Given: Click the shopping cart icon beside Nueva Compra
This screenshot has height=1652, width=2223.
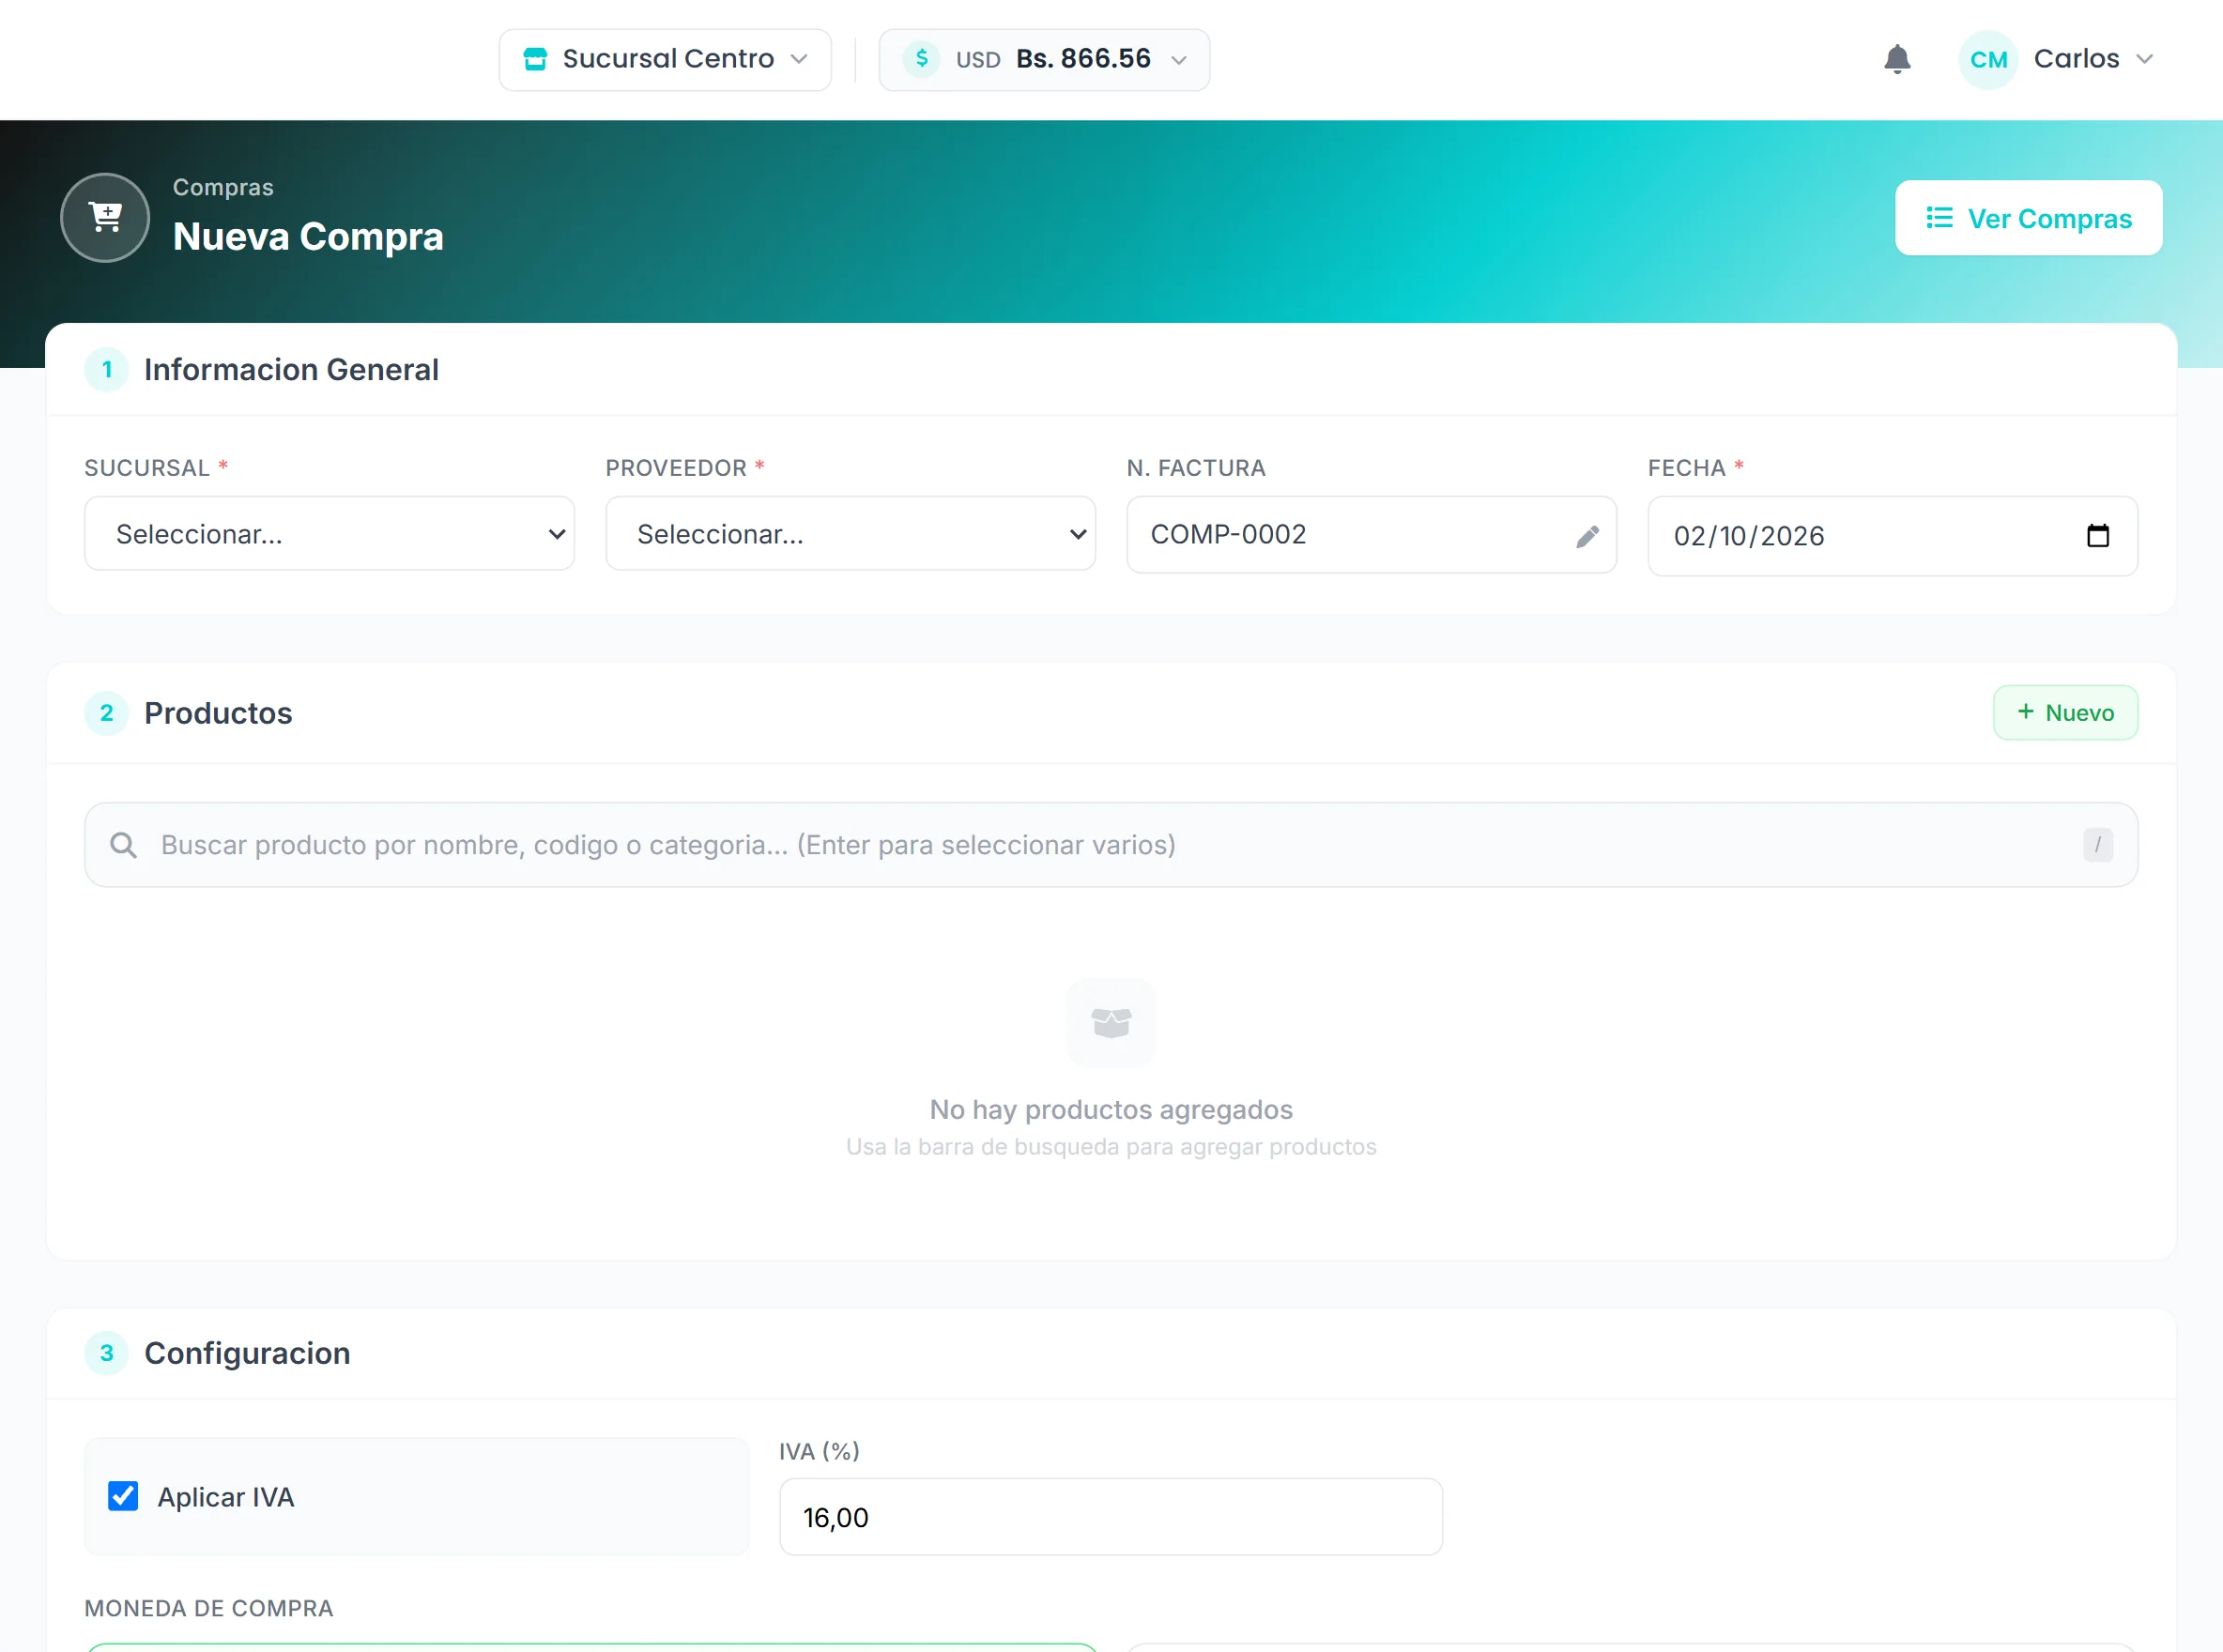Looking at the screenshot, I should (105, 217).
